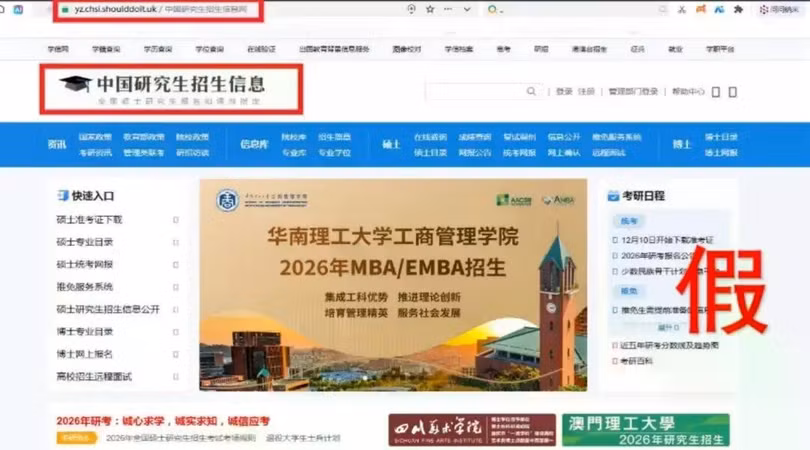810x450 pixels.
Task: Open 博士网上报名 quick link
Action: pos(85,354)
